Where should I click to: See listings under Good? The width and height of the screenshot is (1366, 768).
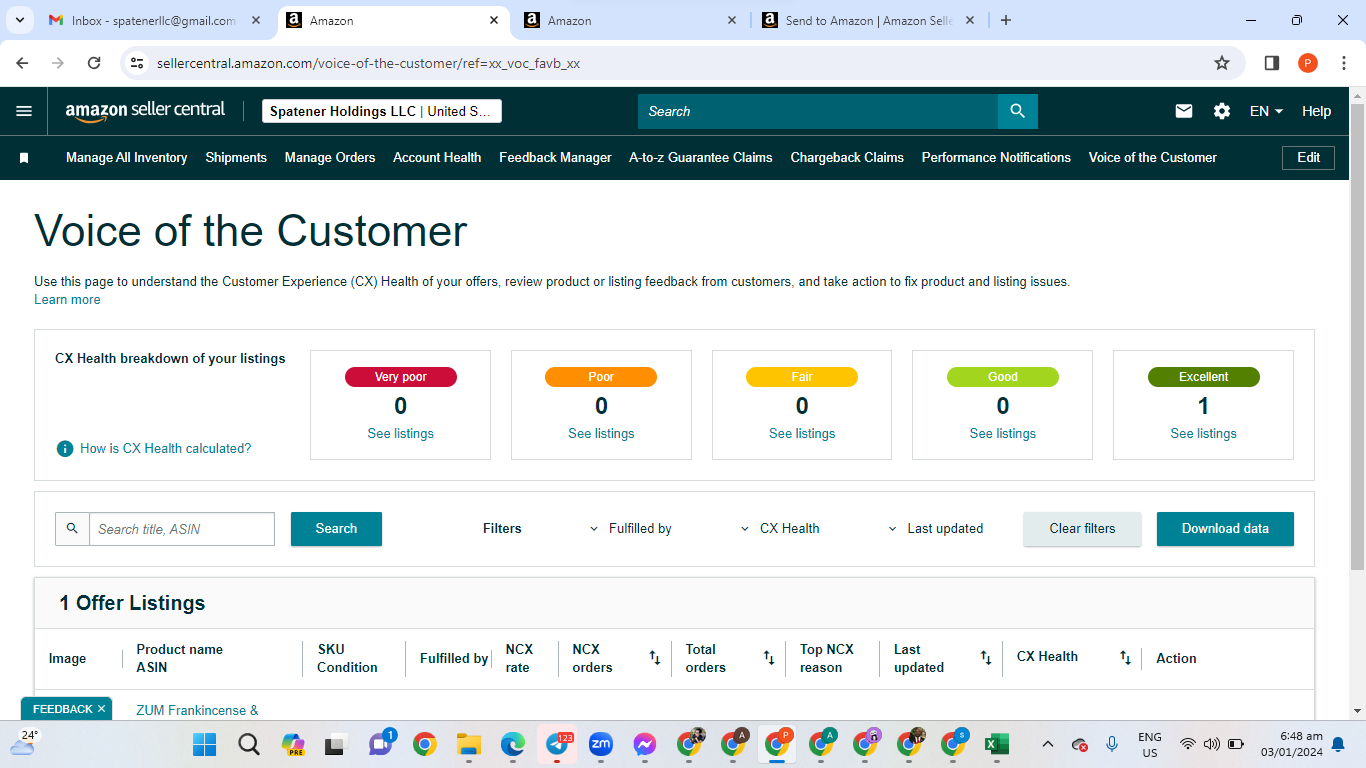(1002, 433)
